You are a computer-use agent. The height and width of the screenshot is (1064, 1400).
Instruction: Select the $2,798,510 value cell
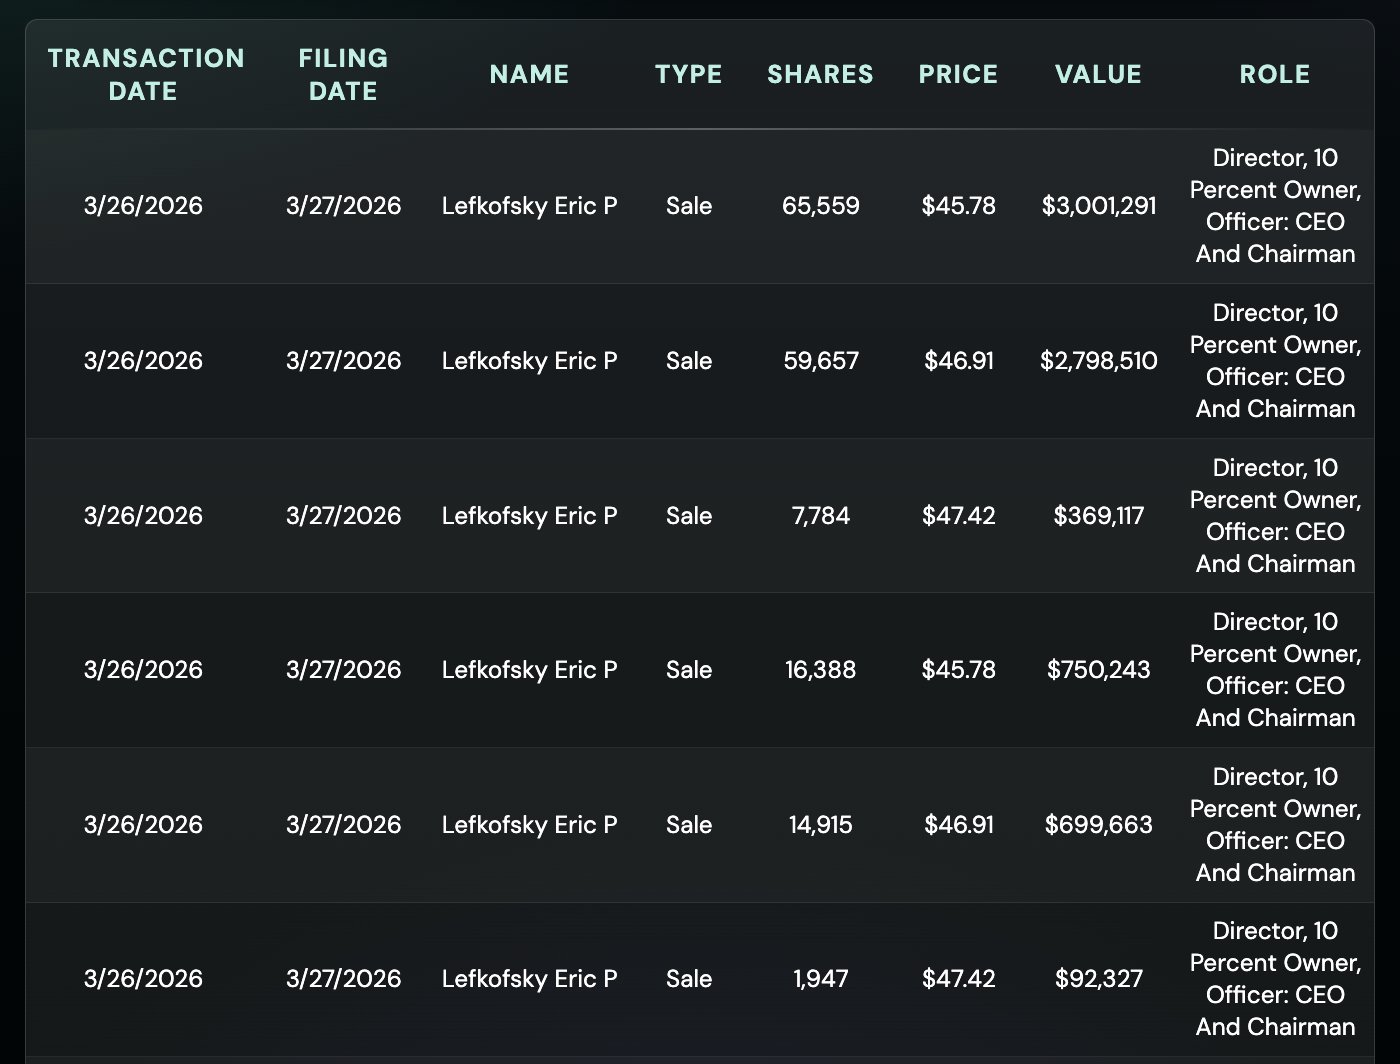1098,361
